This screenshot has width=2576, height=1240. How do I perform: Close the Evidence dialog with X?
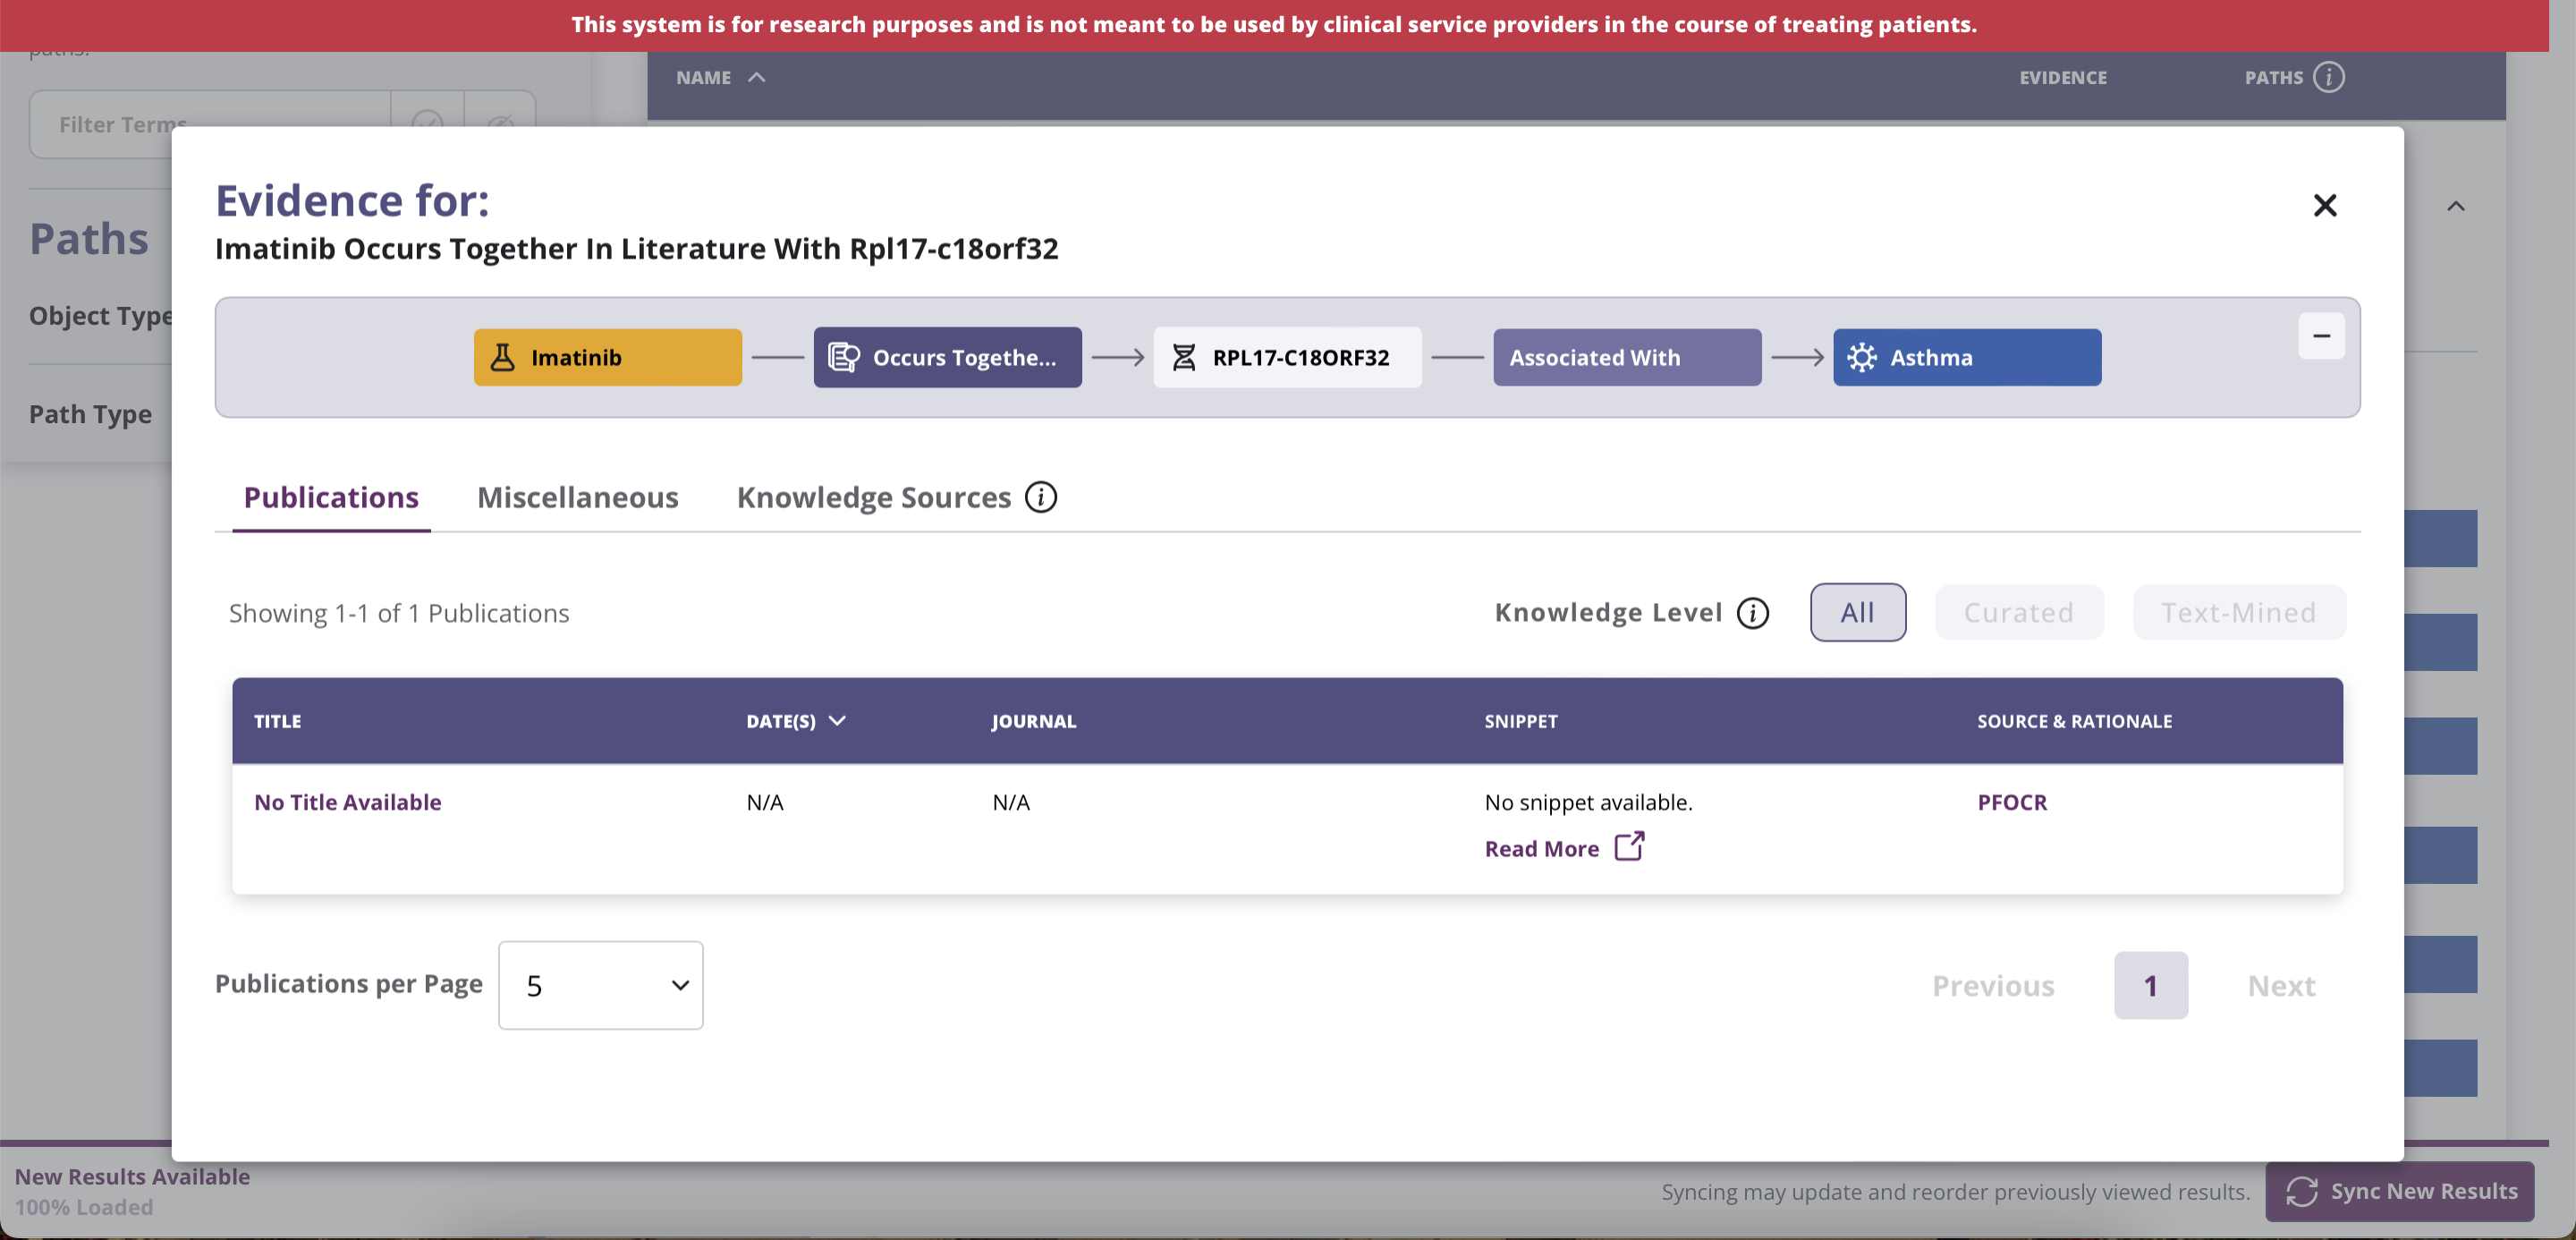click(x=2324, y=205)
